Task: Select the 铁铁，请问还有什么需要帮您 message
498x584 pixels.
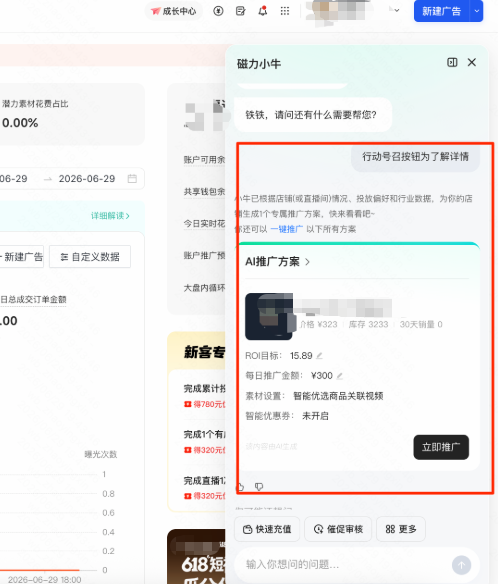Action: [x=313, y=115]
